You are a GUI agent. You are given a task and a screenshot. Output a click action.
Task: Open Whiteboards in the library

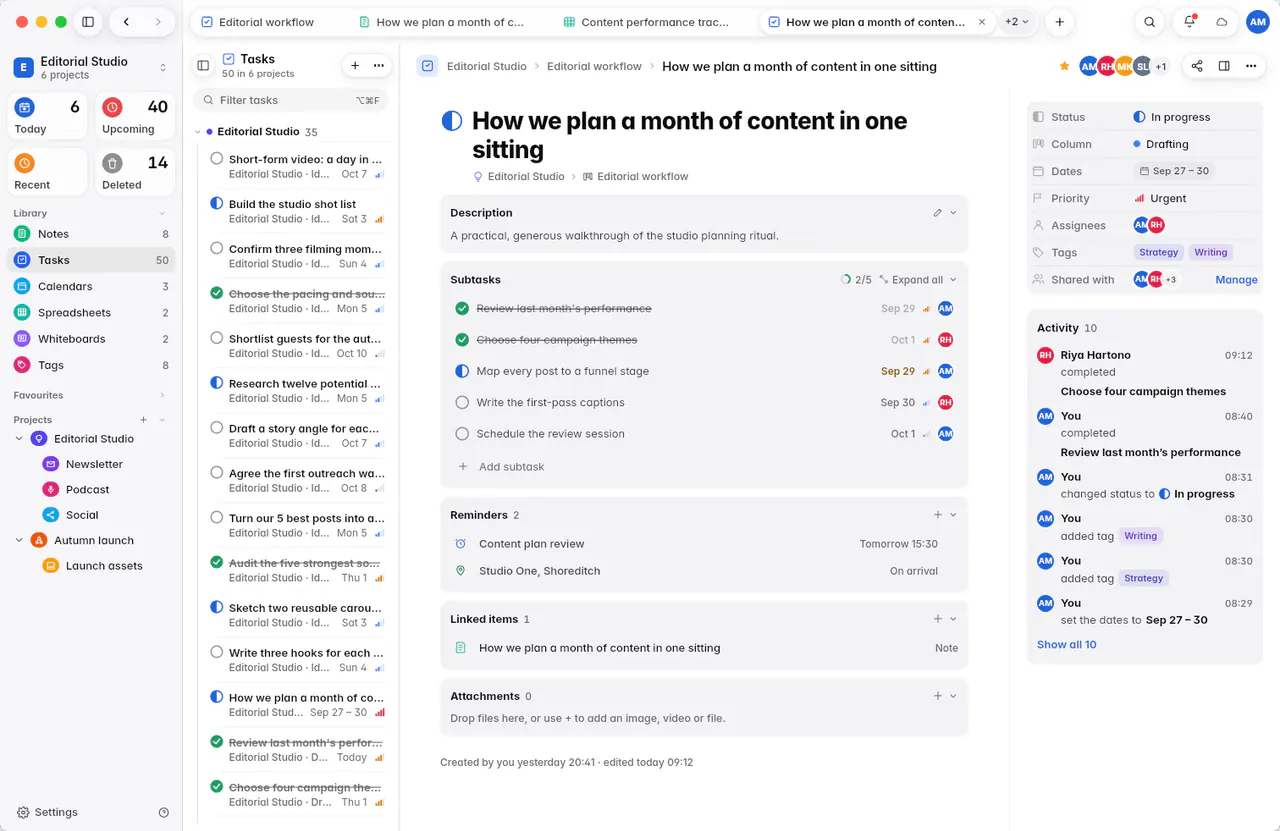pyautogui.click(x=91, y=339)
